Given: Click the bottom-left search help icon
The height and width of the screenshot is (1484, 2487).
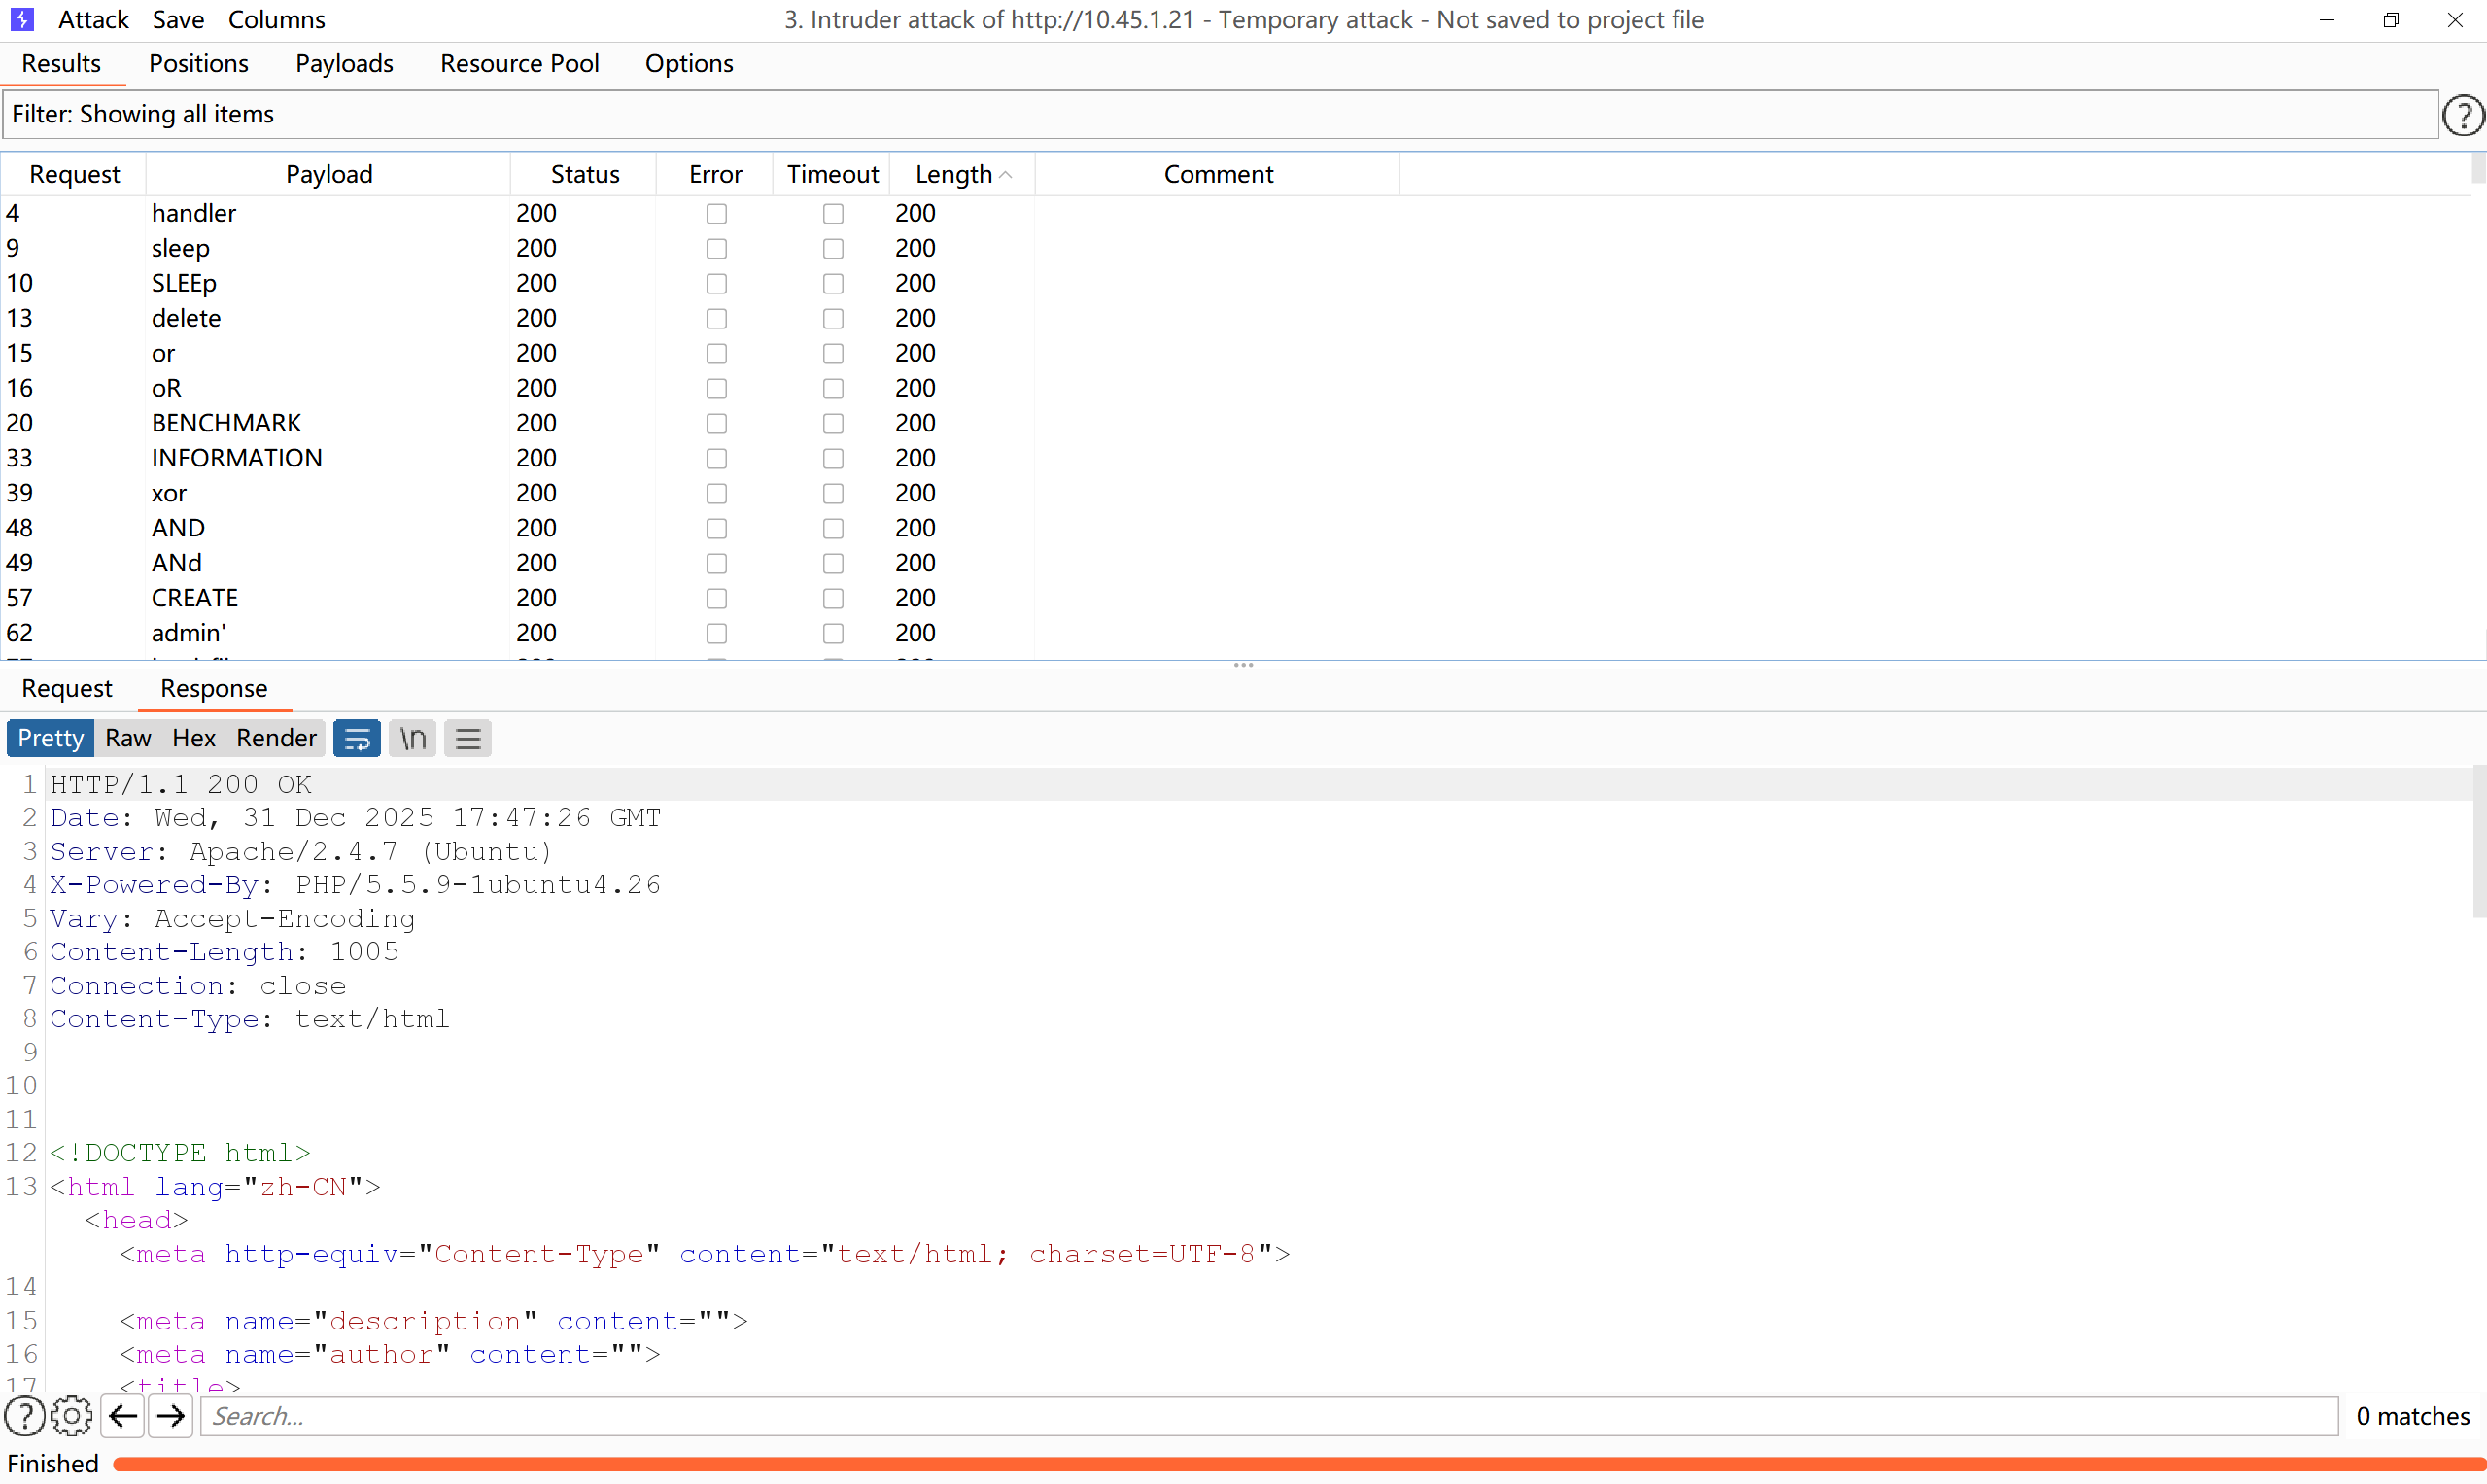Looking at the screenshot, I should pos(25,1416).
